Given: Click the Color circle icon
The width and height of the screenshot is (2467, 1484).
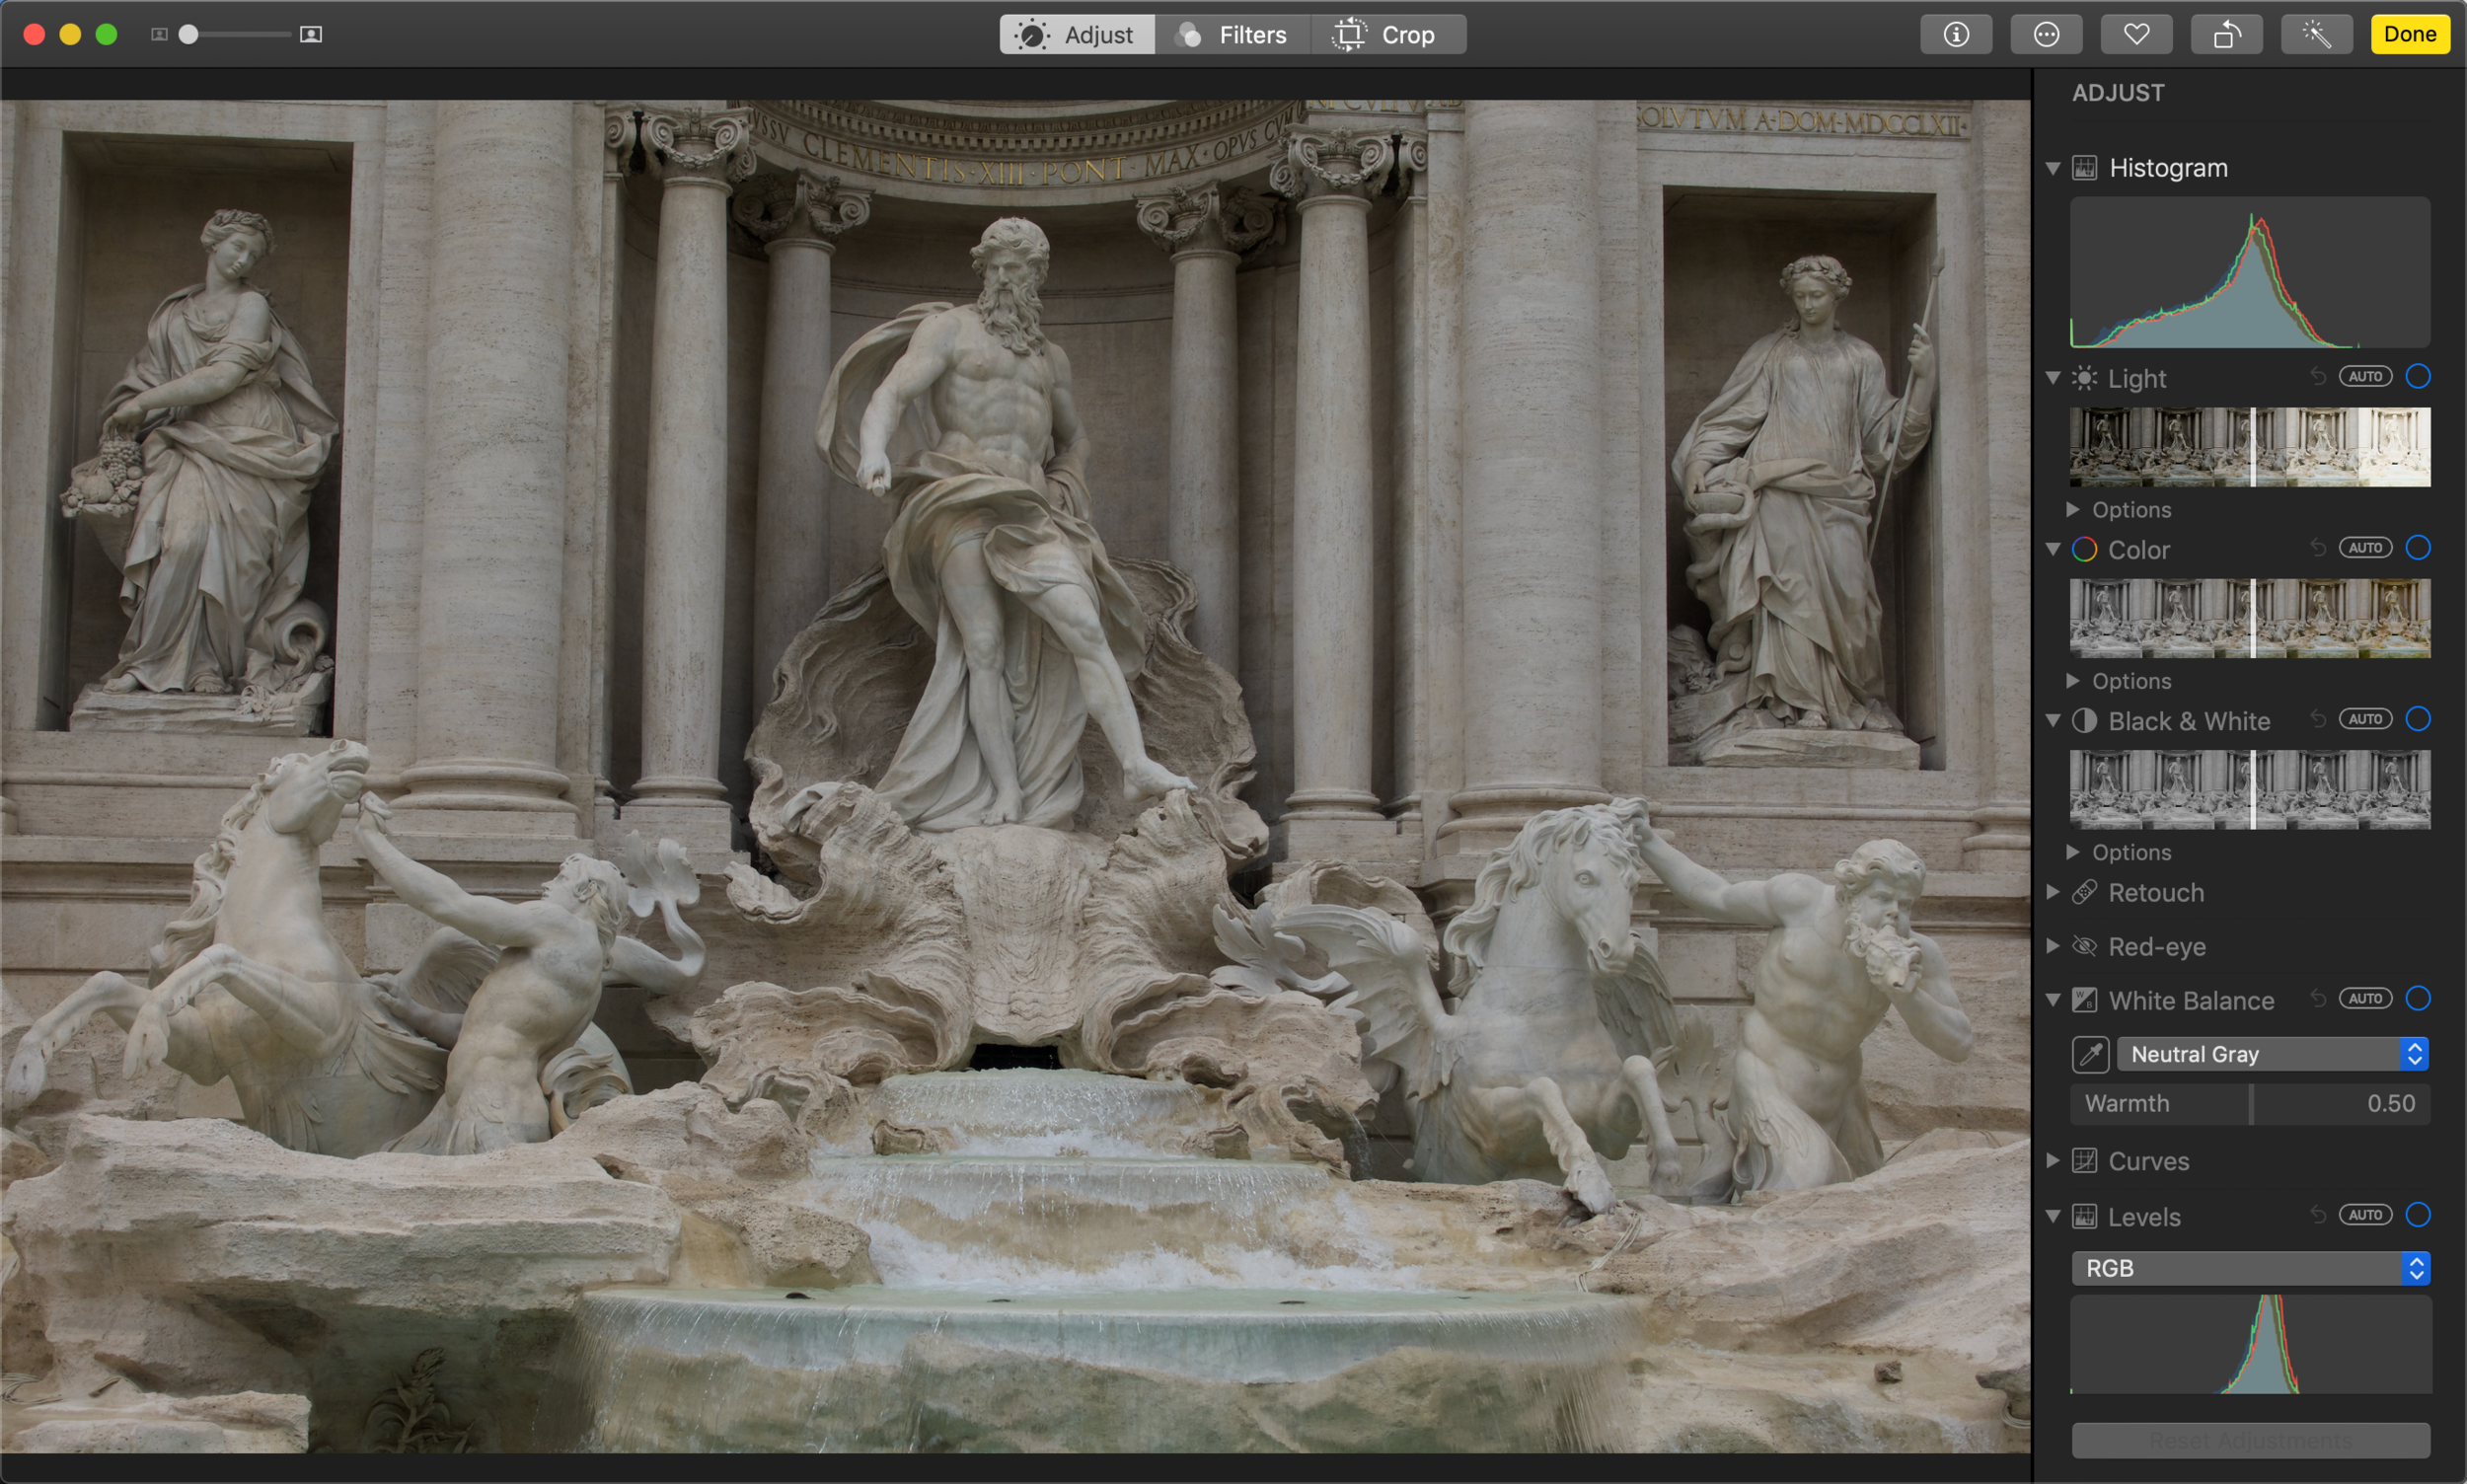Looking at the screenshot, I should point(2085,549).
